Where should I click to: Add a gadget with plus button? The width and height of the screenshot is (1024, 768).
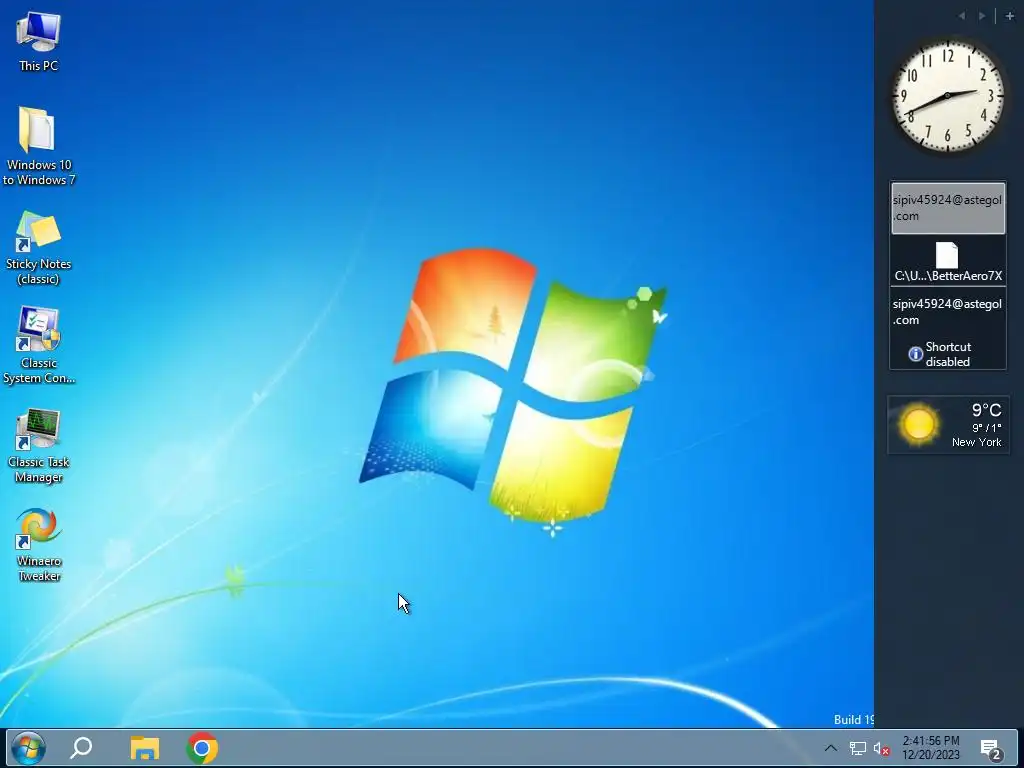[x=1010, y=16]
